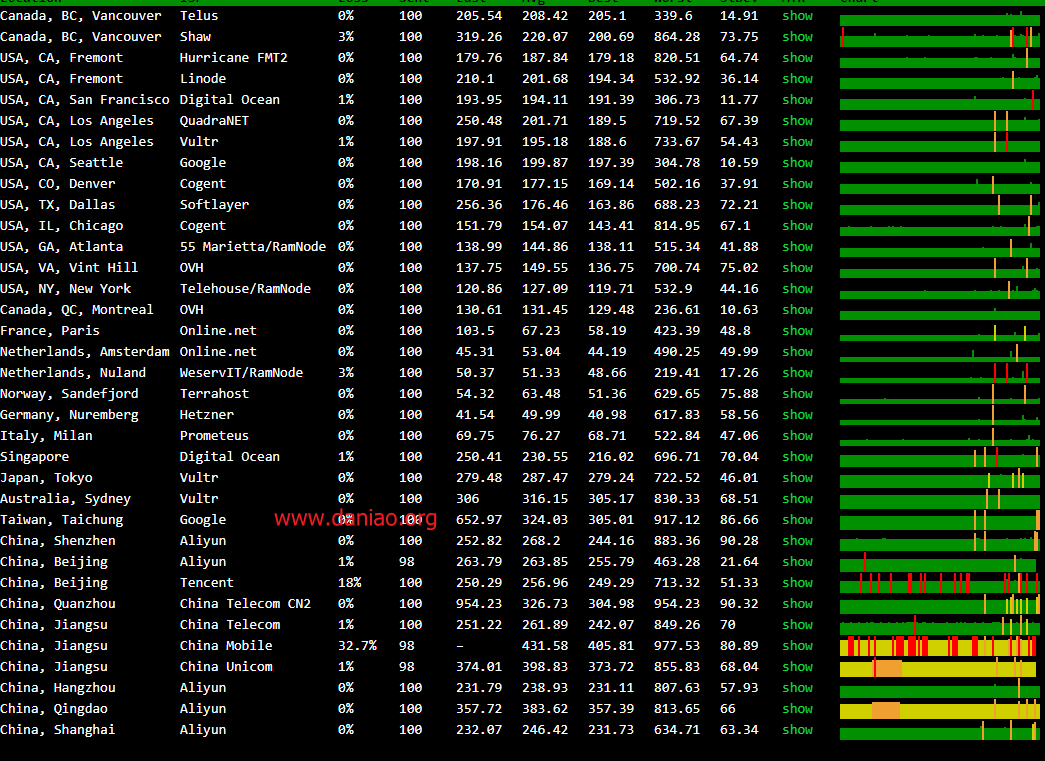The height and width of the screenshot is (761, 1045).
Task: Click show in the Hurricane FMT2 row
Action: coord(797,57)
